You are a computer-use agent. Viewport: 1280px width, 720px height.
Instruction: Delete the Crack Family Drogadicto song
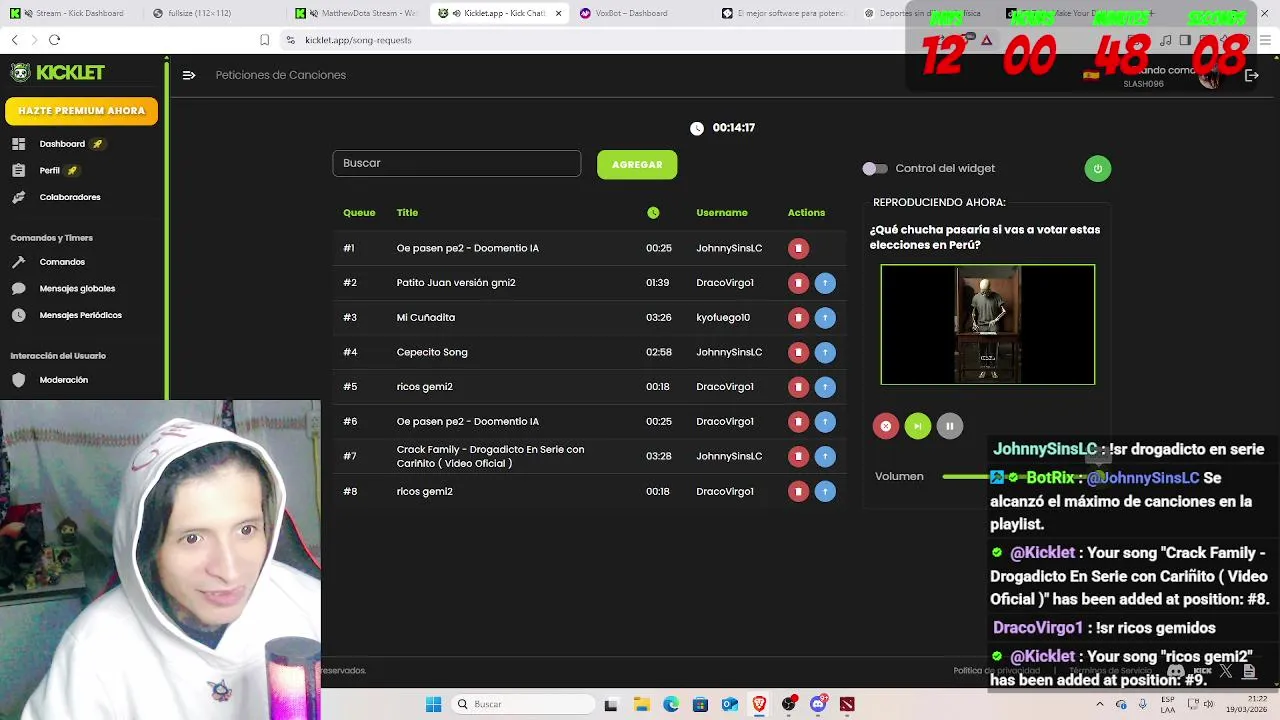tap(798, 456)
